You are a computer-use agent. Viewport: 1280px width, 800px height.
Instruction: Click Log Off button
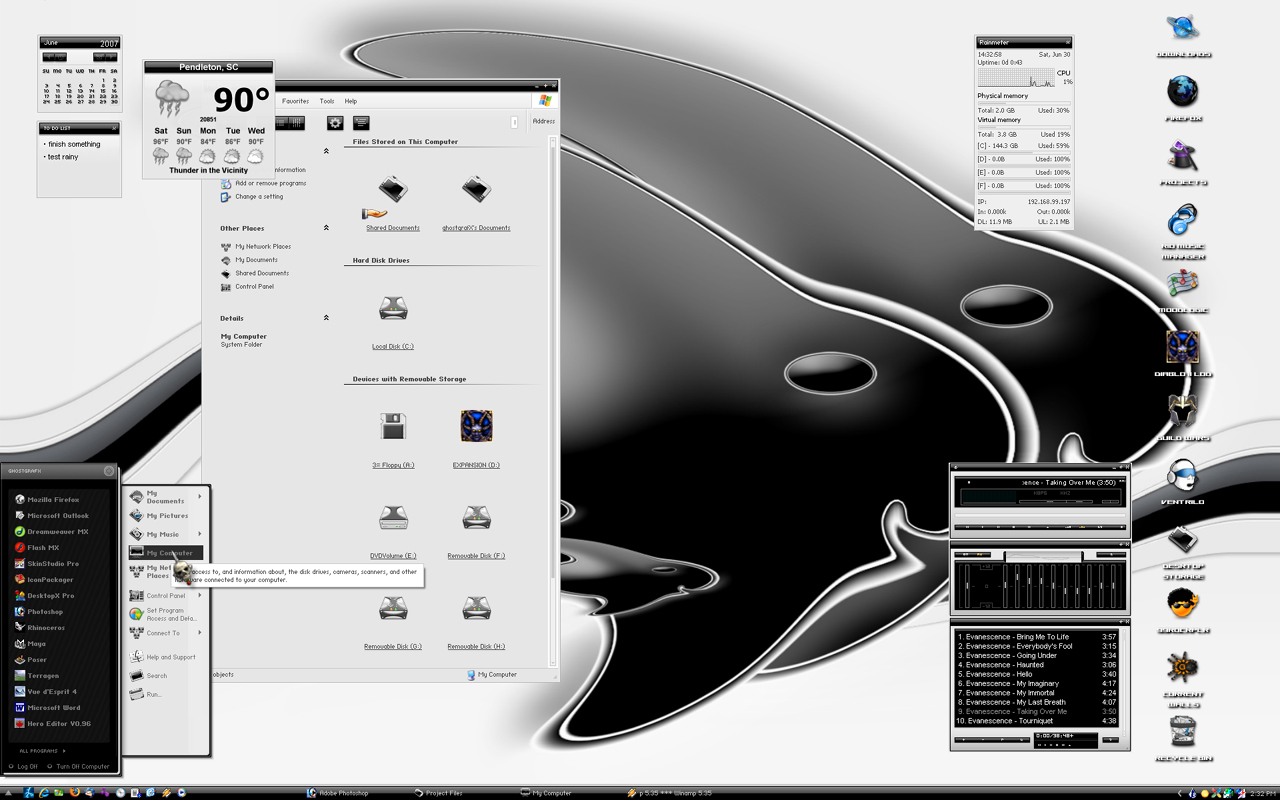[x=23, y=767]
